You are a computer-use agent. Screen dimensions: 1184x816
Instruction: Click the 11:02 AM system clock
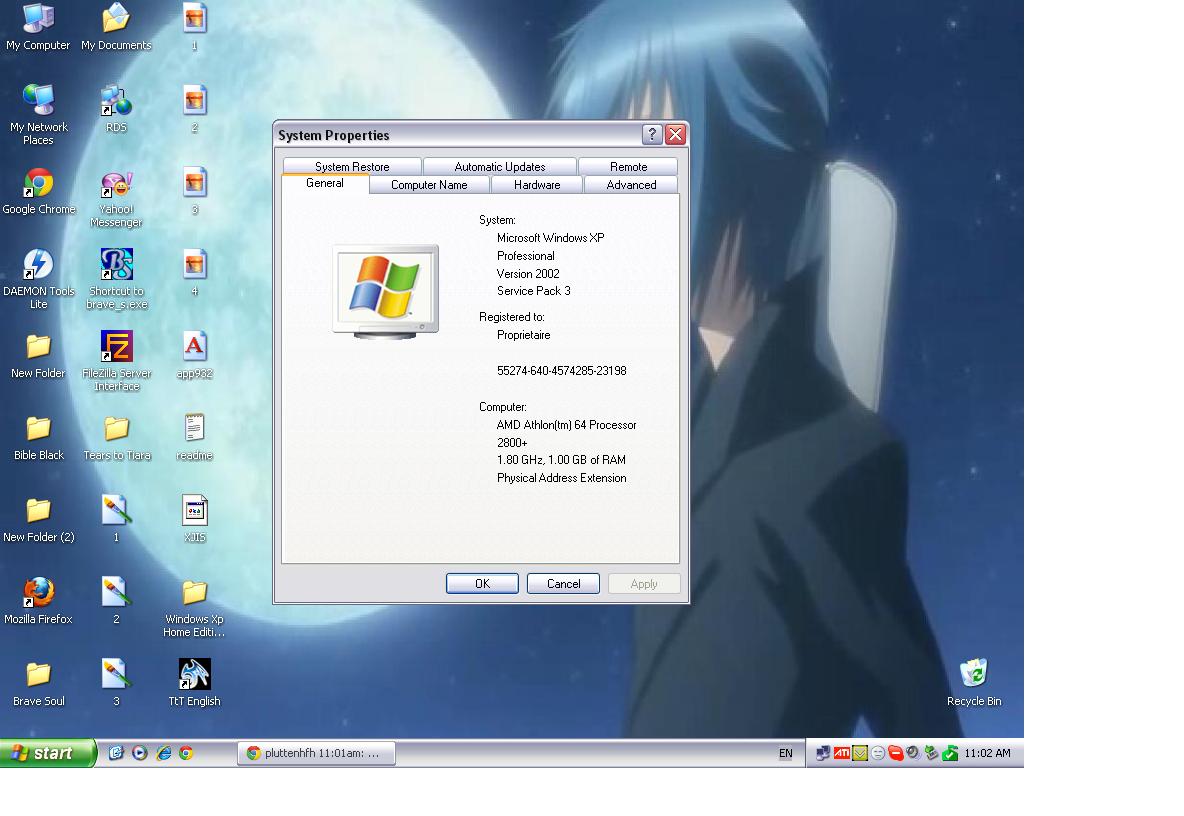pyautogui.click(x=987, y=753)
